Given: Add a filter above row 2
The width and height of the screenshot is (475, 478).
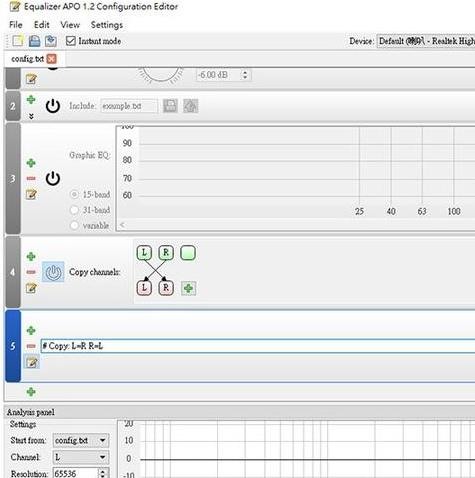Looking at the screenshot, I should [x=31, y=99].
